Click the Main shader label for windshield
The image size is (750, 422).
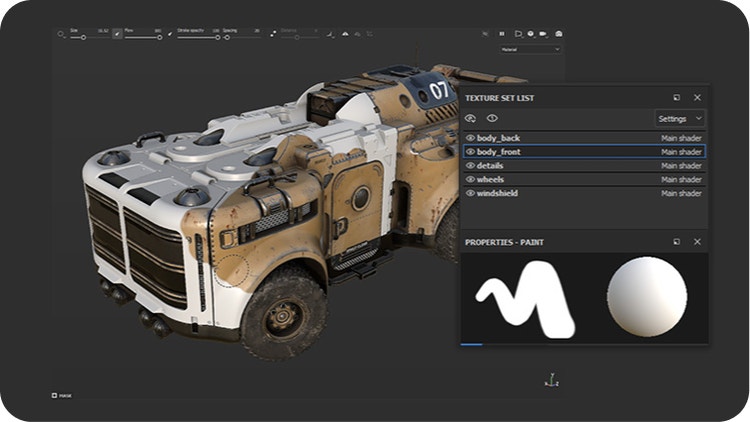[681, 193]
